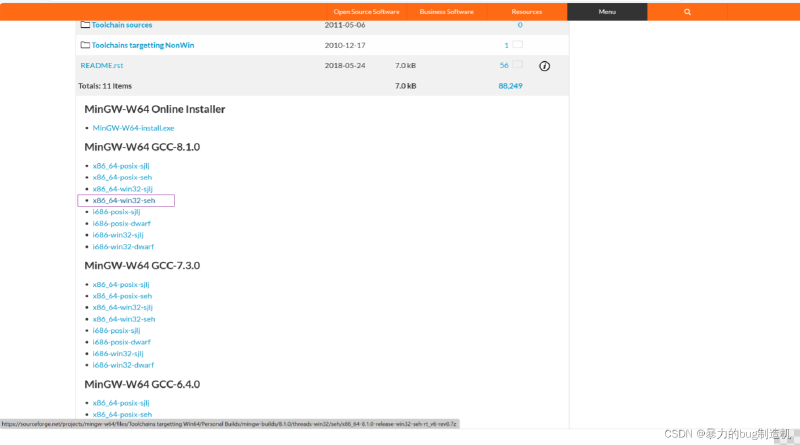
Task: Open GCC-7.3.0 i686-win32-dwarf link
Action: [x=123, y=365]
